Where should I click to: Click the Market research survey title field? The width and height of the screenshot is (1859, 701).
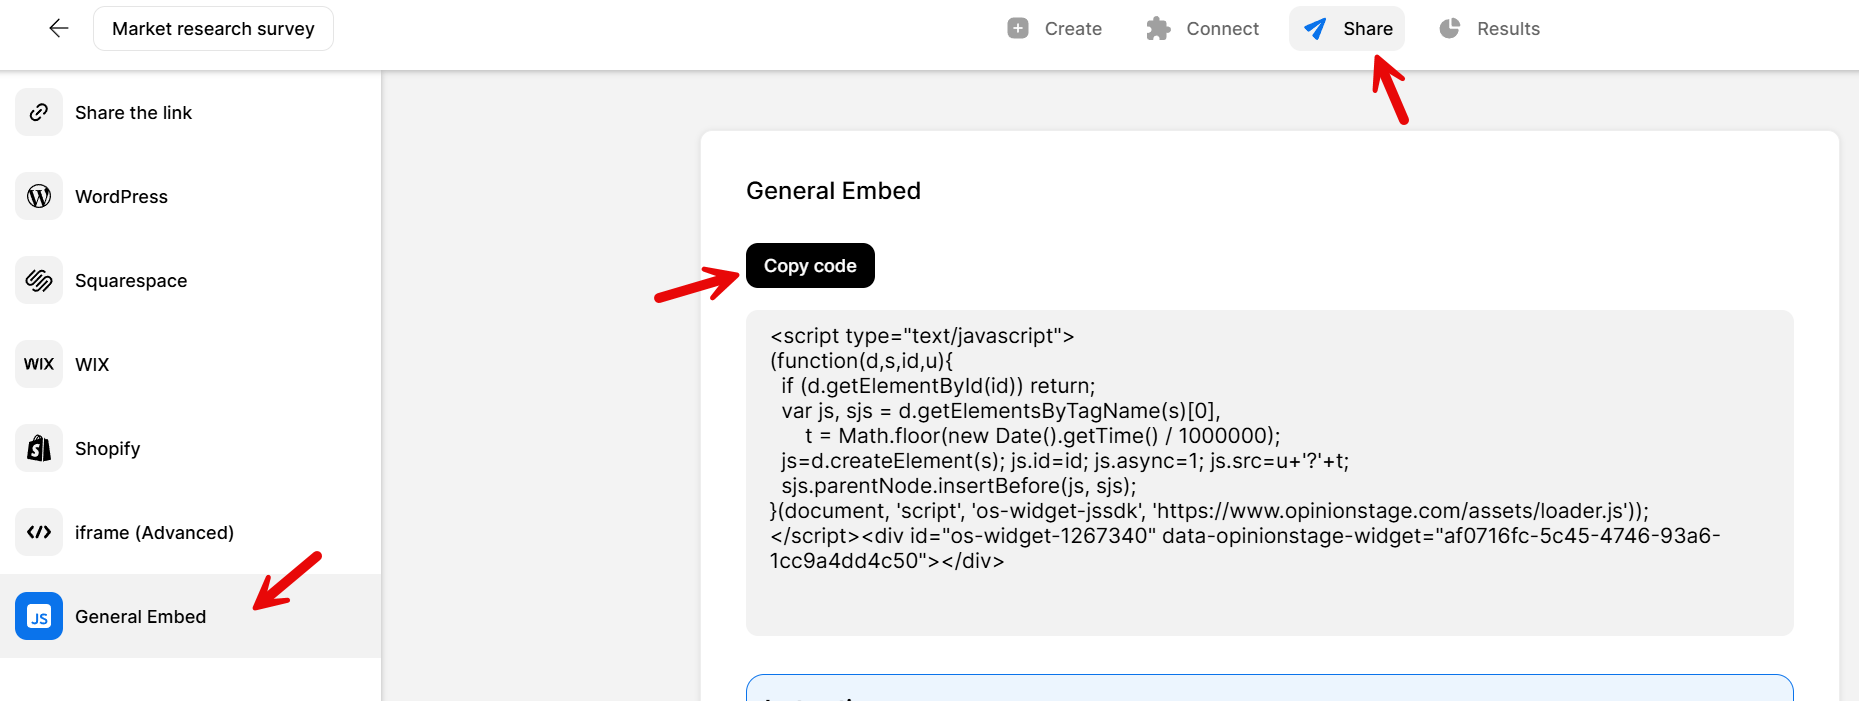213,28
